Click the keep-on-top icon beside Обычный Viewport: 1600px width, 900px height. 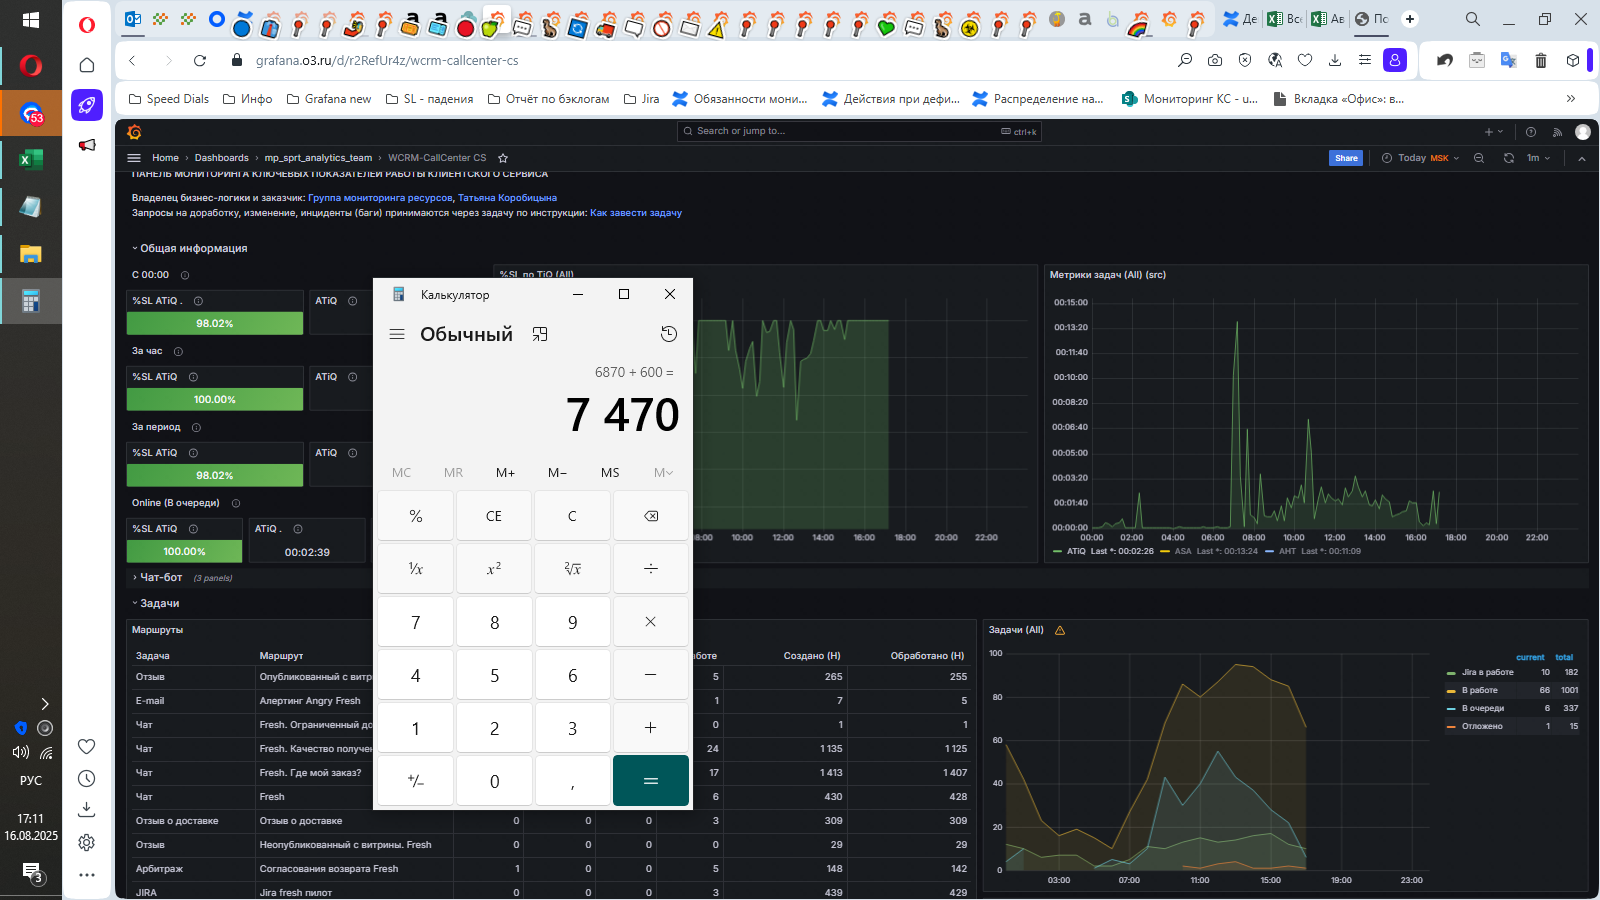click(x=540, y=334)
